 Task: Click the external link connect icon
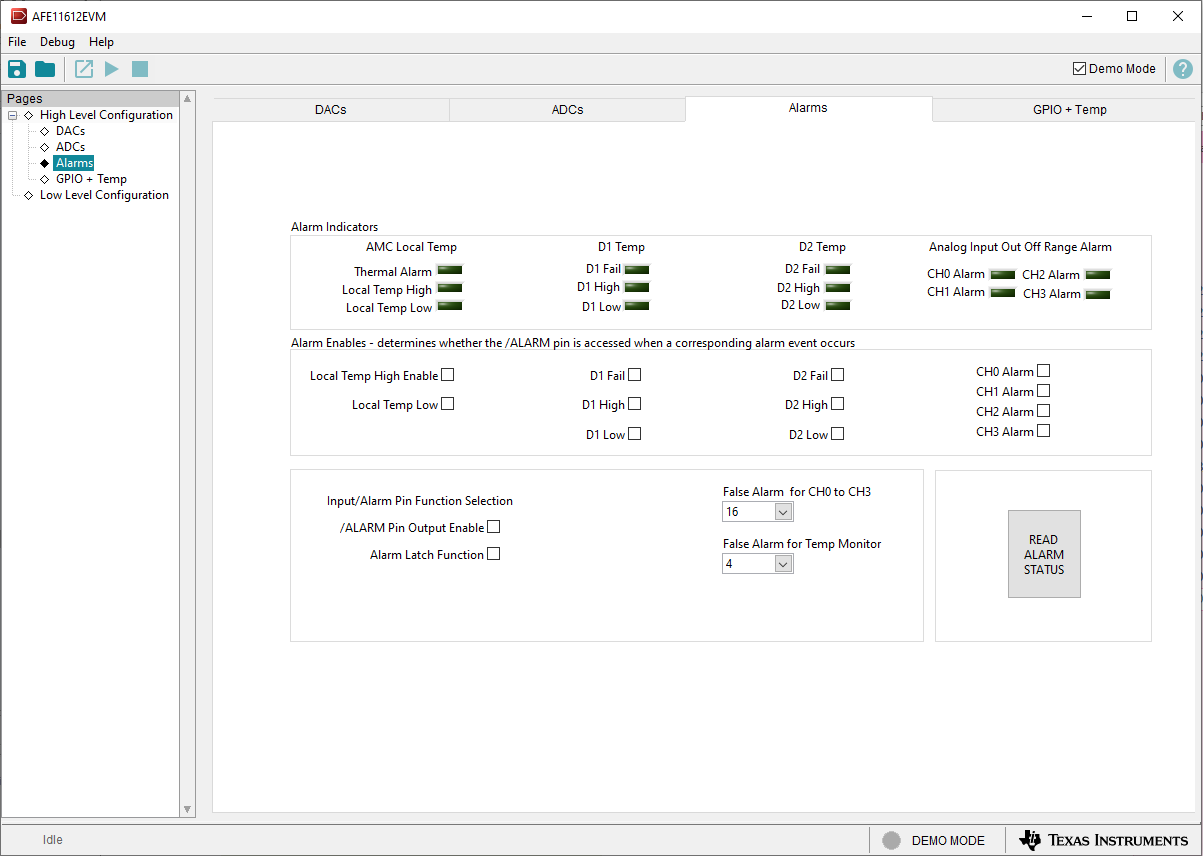[84, 69]
